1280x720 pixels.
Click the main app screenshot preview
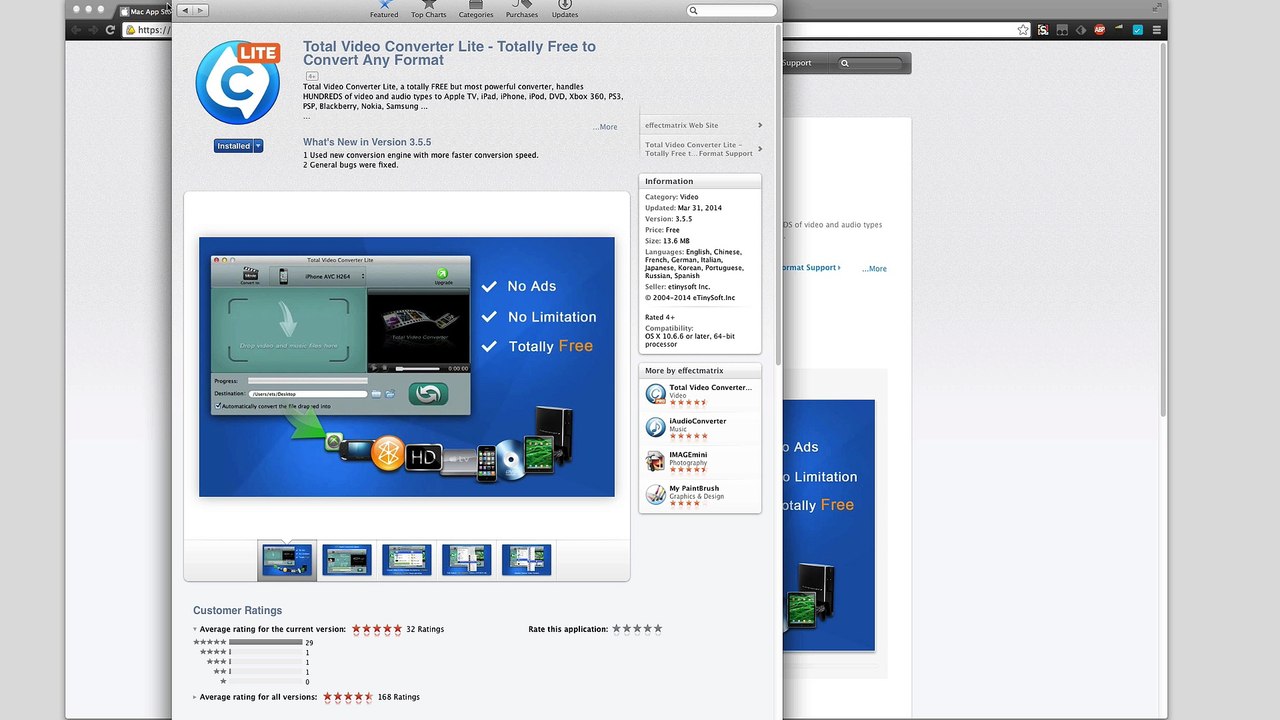point(407,367)
